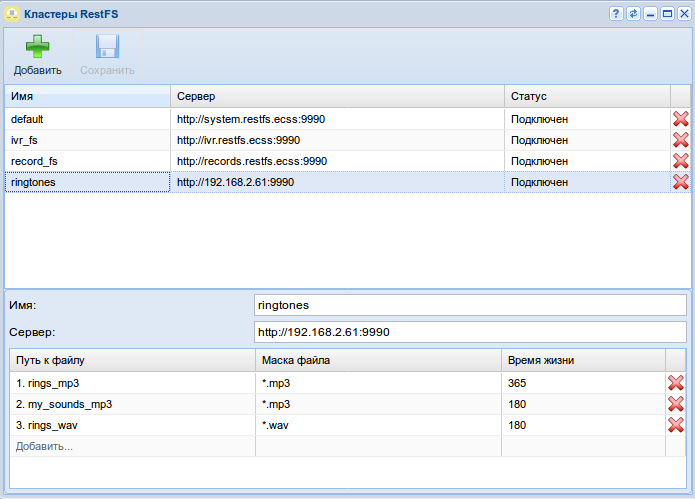This screenshot has height=499, width=695.
Task: Delete the record_fs cluster entry
Action: [x=681, y=161]
